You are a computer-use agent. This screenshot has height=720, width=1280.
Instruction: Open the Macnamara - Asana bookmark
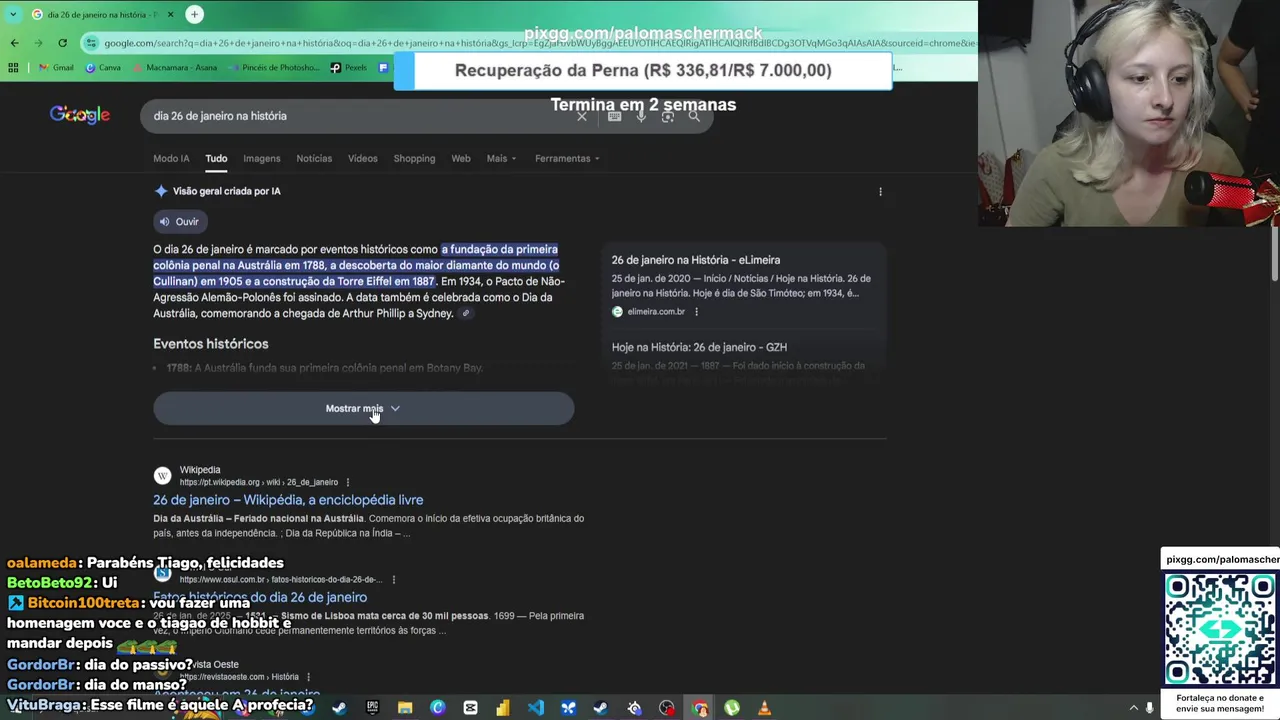pos(176,68)
